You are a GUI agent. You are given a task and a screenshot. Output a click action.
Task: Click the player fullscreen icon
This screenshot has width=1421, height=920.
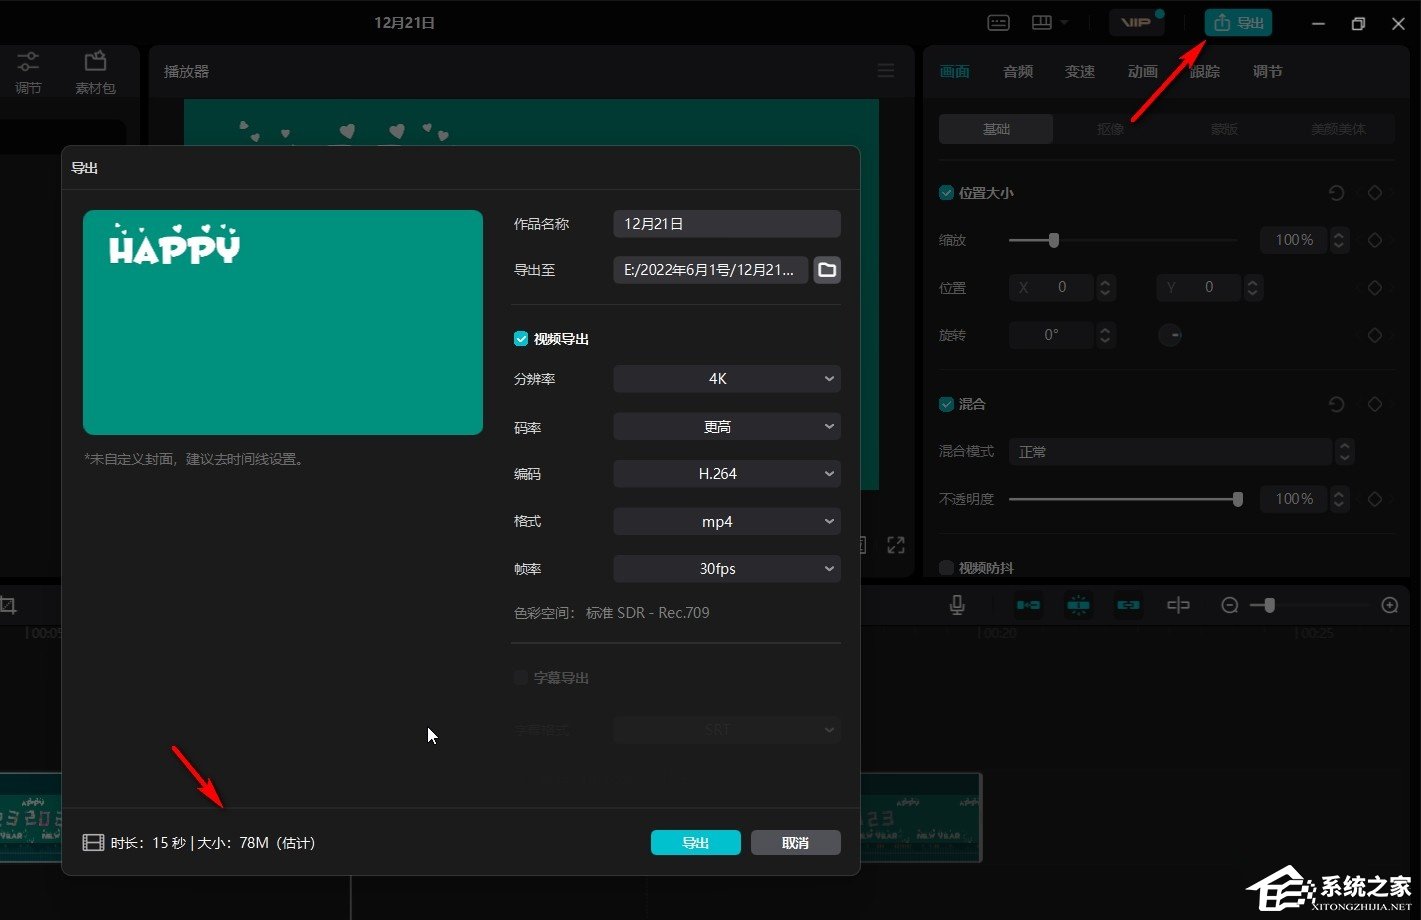click(x=895, y=545)
